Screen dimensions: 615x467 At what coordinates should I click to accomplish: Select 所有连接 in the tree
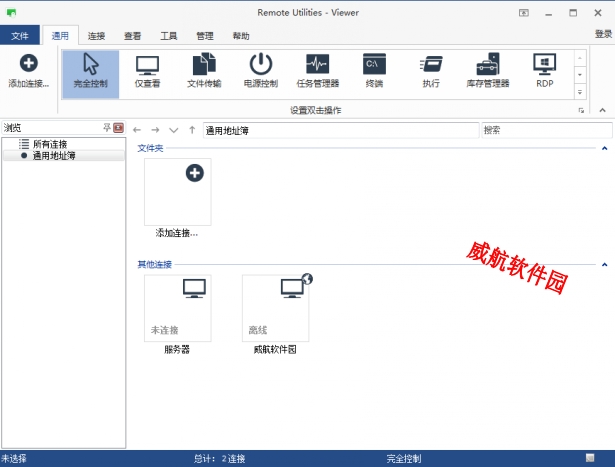(50, 144)
